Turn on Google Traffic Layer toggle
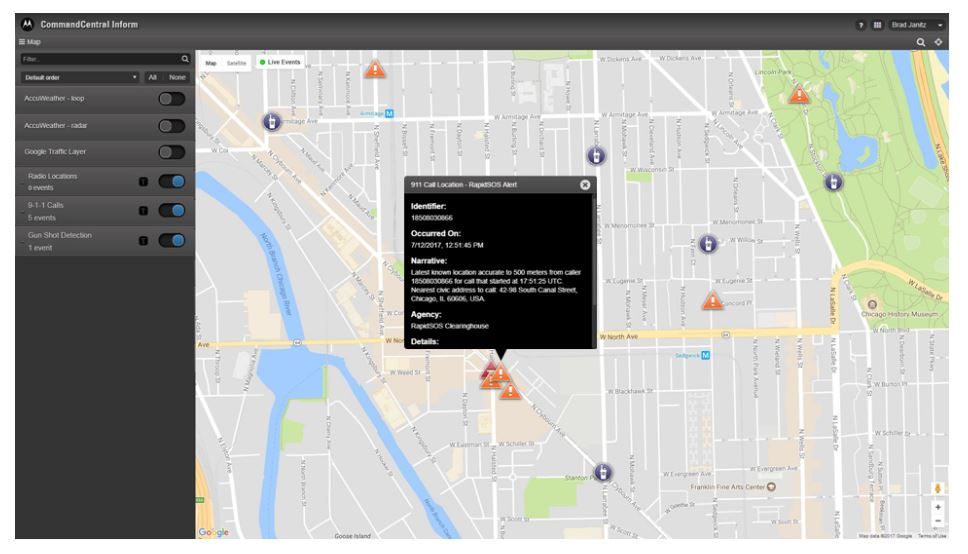968x554 pixels. click(x=172, y=153)
